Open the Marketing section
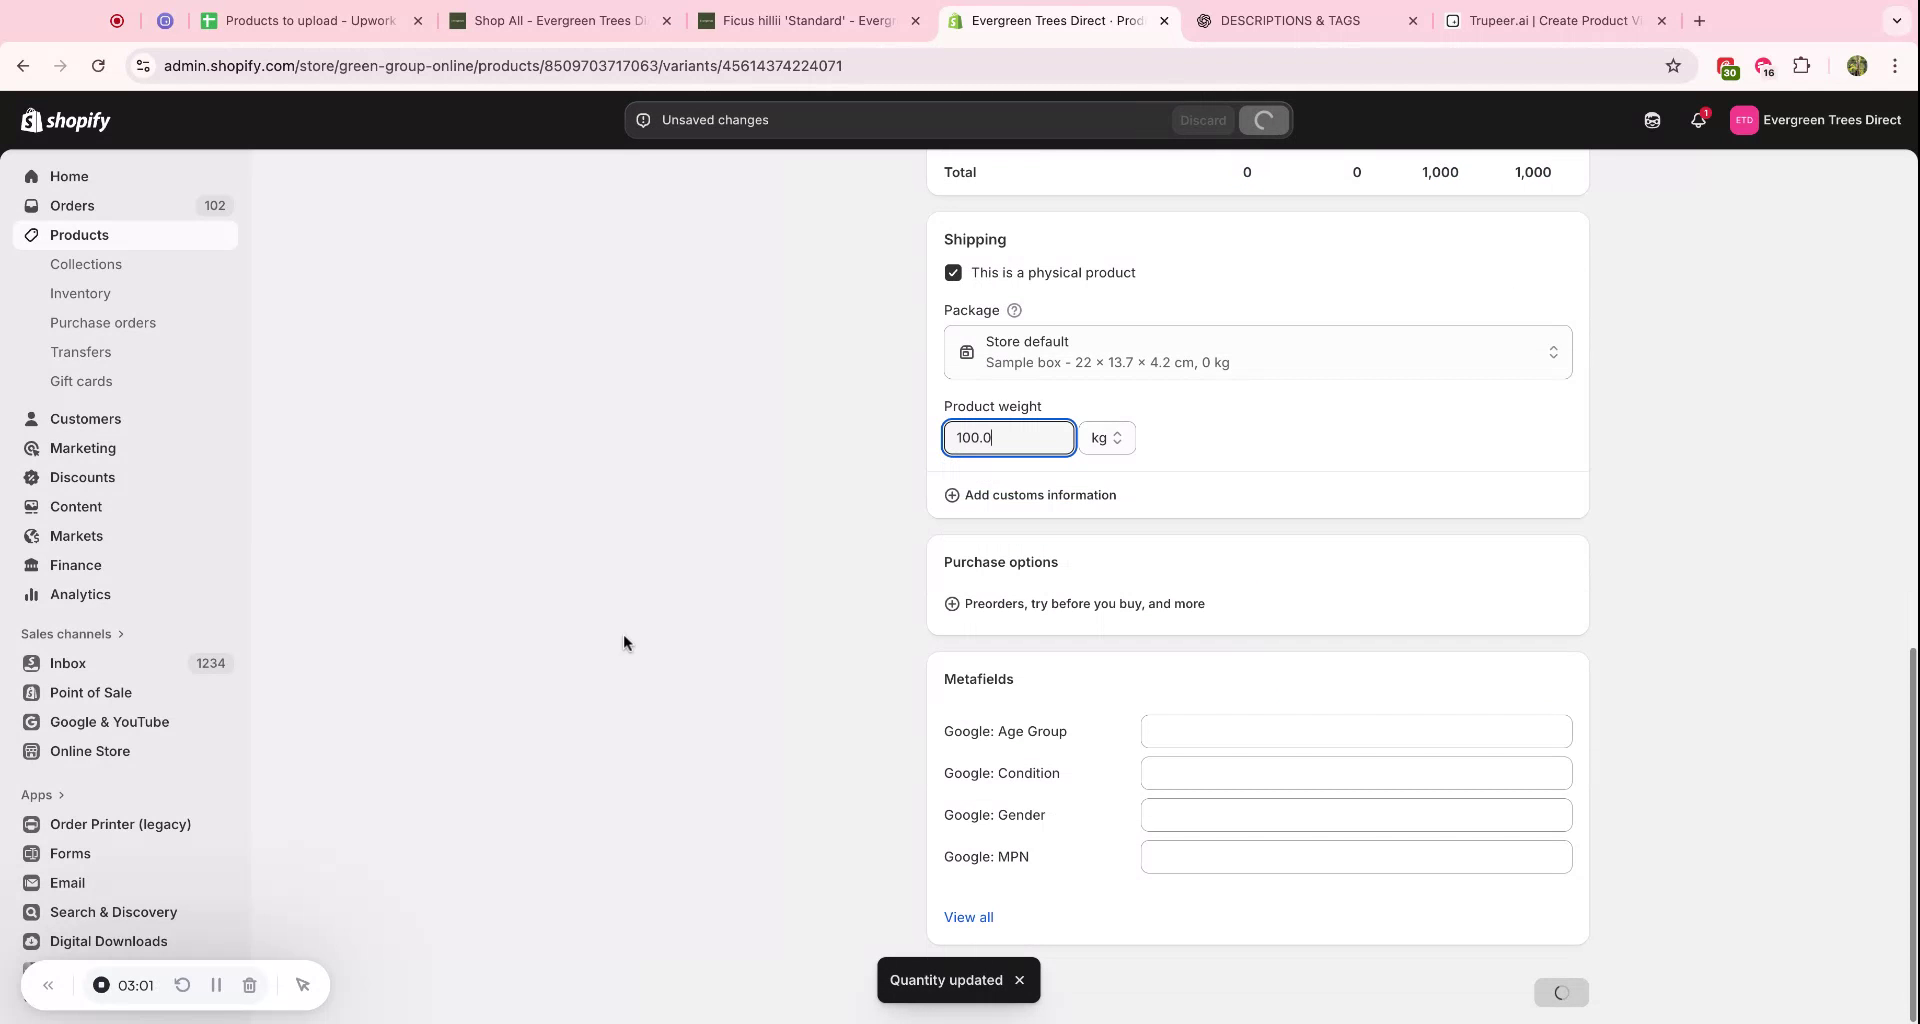The height and width of the screenshot is (1024, 1920). (82, 448)
